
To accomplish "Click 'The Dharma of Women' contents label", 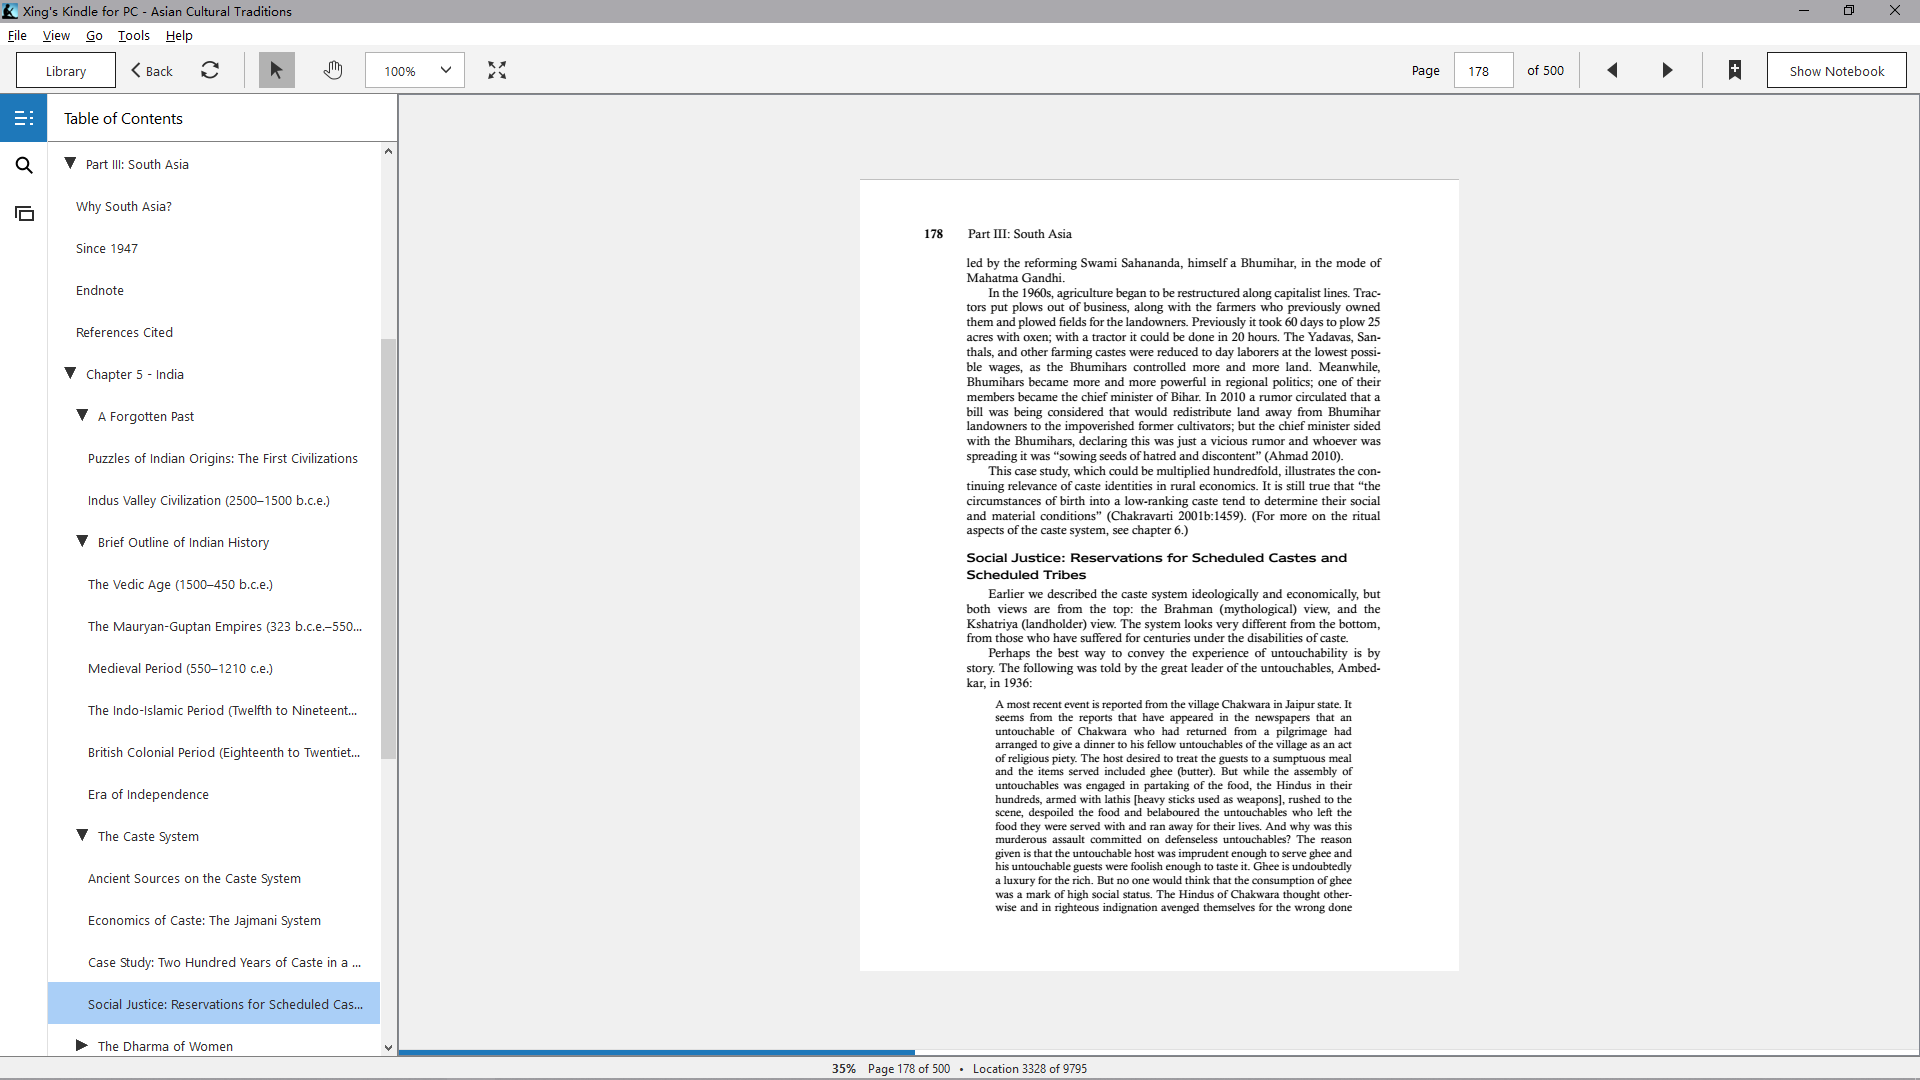I will pos(165,1046).
